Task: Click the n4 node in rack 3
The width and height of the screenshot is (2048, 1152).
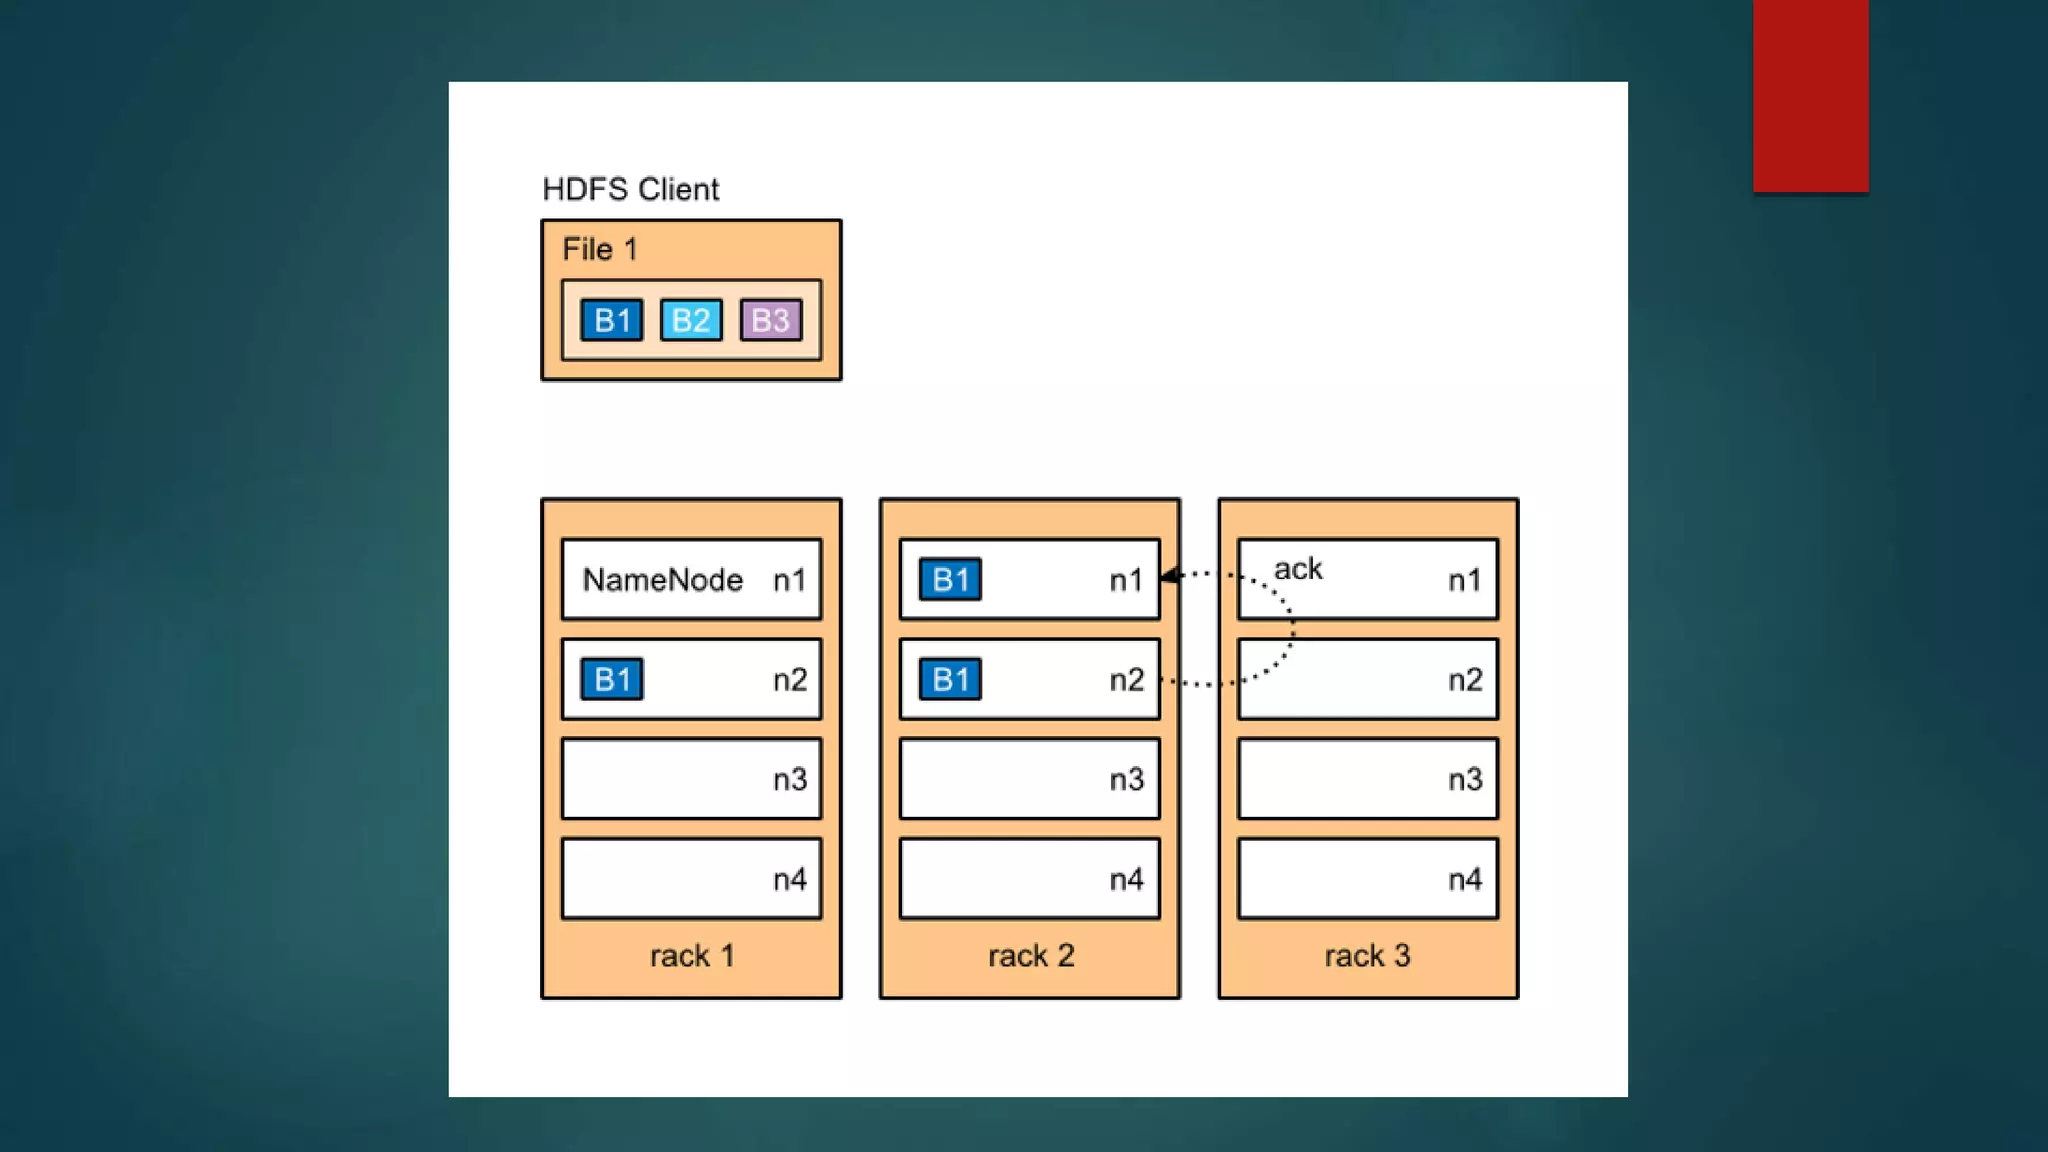Action: coord(1367,879)
